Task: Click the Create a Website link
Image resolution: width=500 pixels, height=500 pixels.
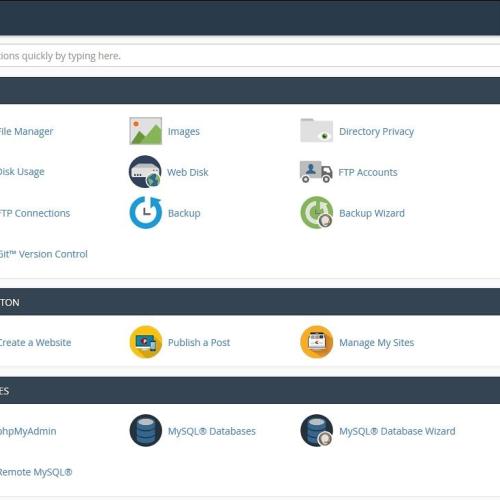Action: pyautogui.click(x=35, y=342)
